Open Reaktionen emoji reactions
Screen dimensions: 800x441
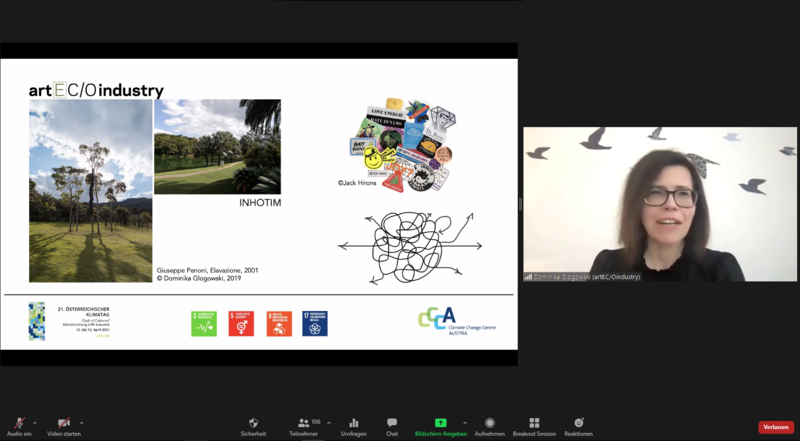(x=578, y=426)
